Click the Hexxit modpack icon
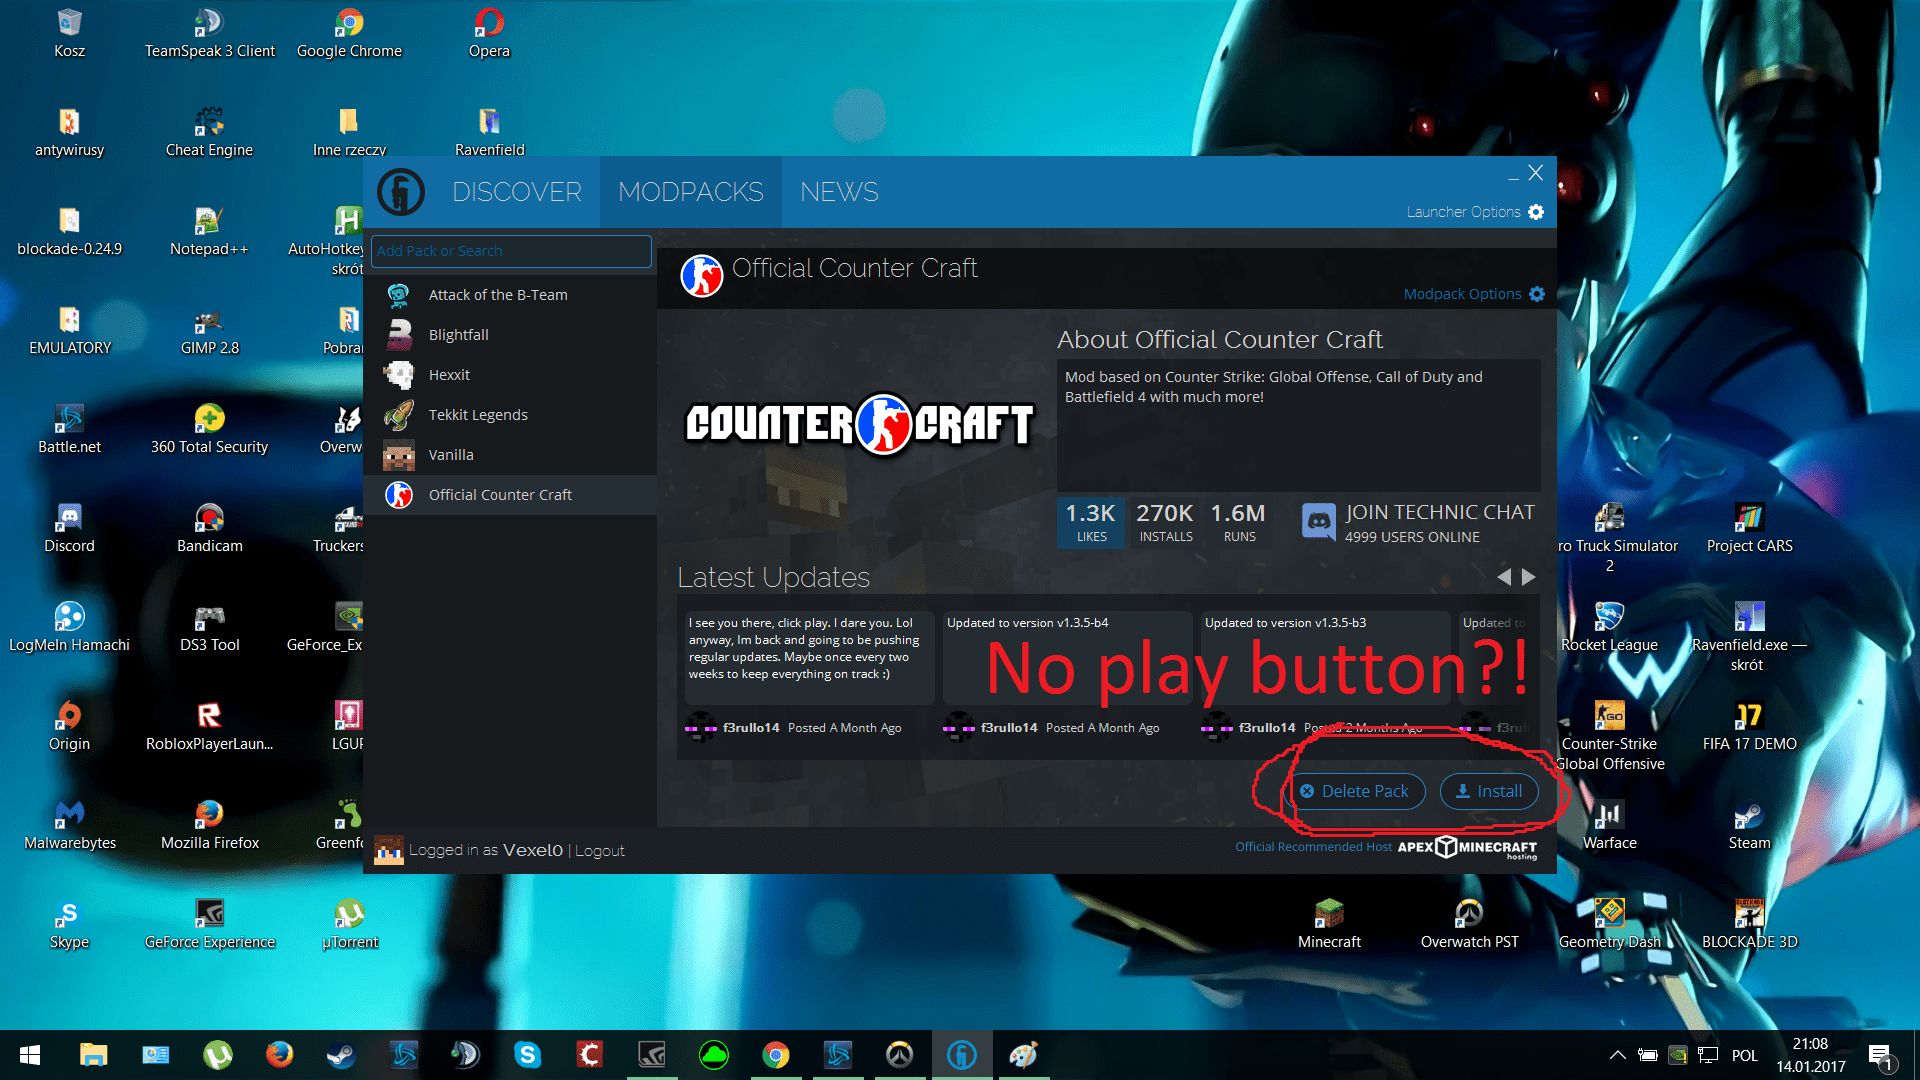The image size is (1920, 1080). [400, 375]
